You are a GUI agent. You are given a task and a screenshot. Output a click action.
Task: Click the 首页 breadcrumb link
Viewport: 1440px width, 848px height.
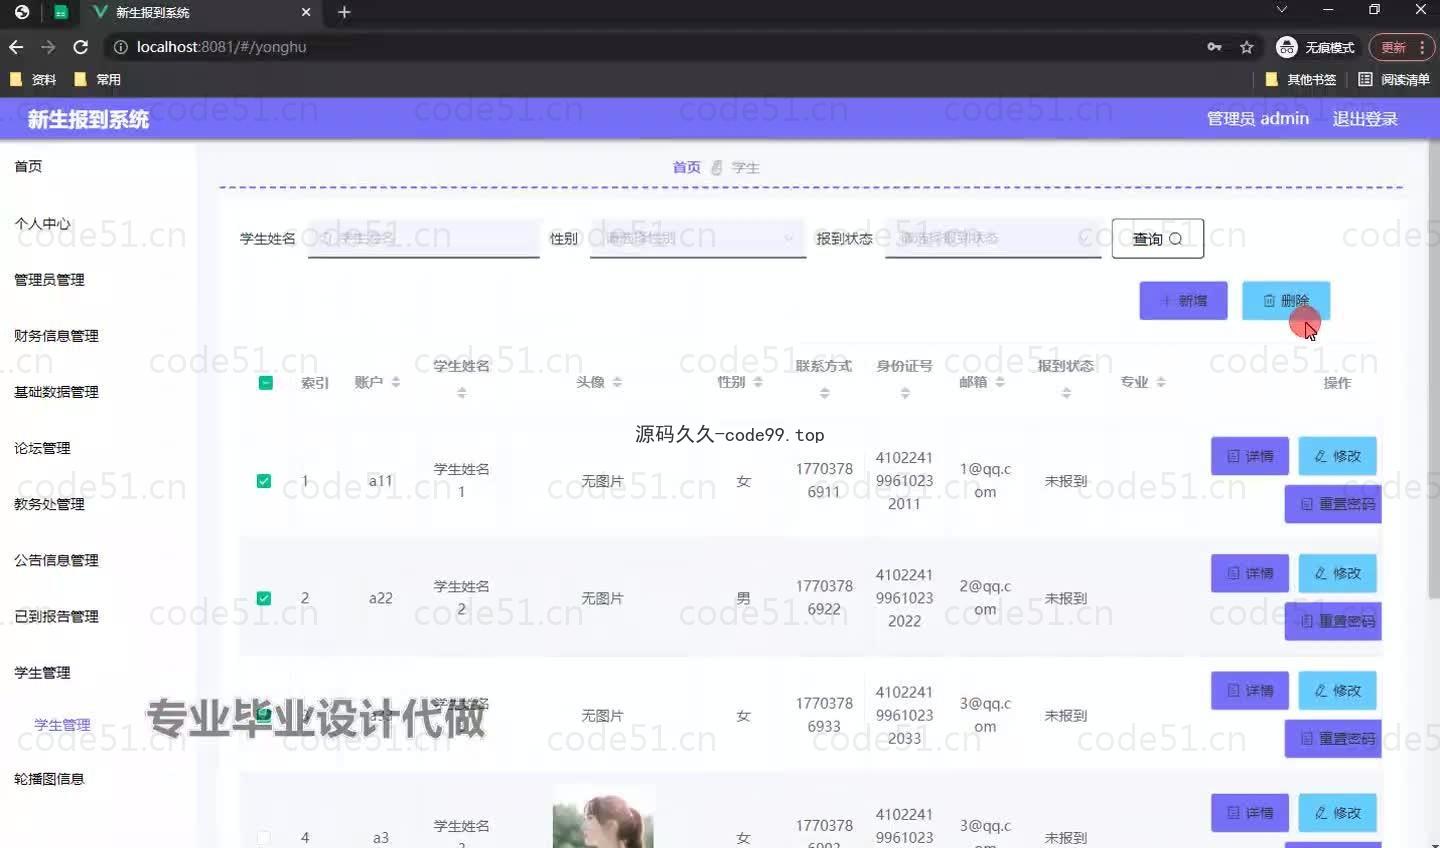pos(686,167)
